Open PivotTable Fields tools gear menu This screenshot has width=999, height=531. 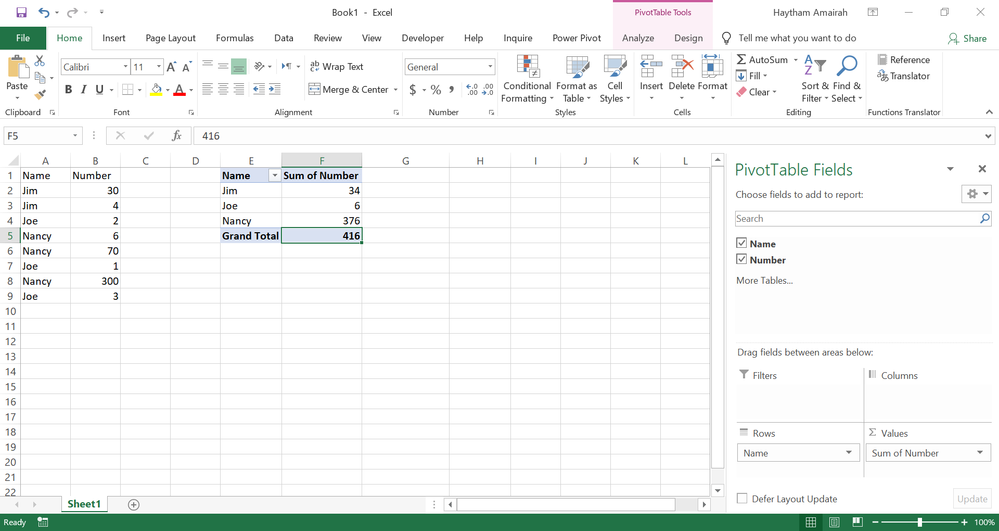976,194
